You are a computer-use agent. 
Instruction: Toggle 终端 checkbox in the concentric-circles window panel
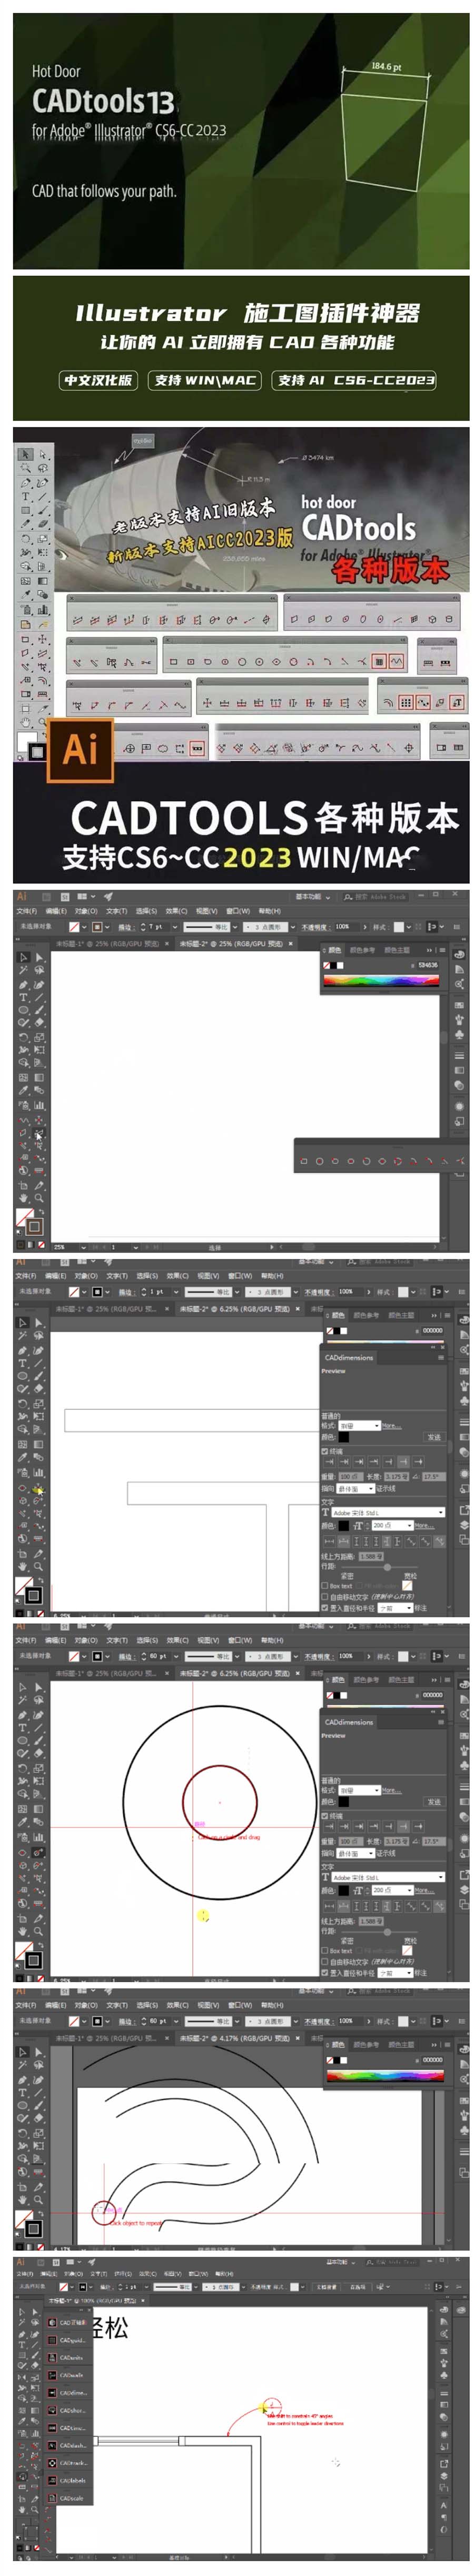point(324,1815)
